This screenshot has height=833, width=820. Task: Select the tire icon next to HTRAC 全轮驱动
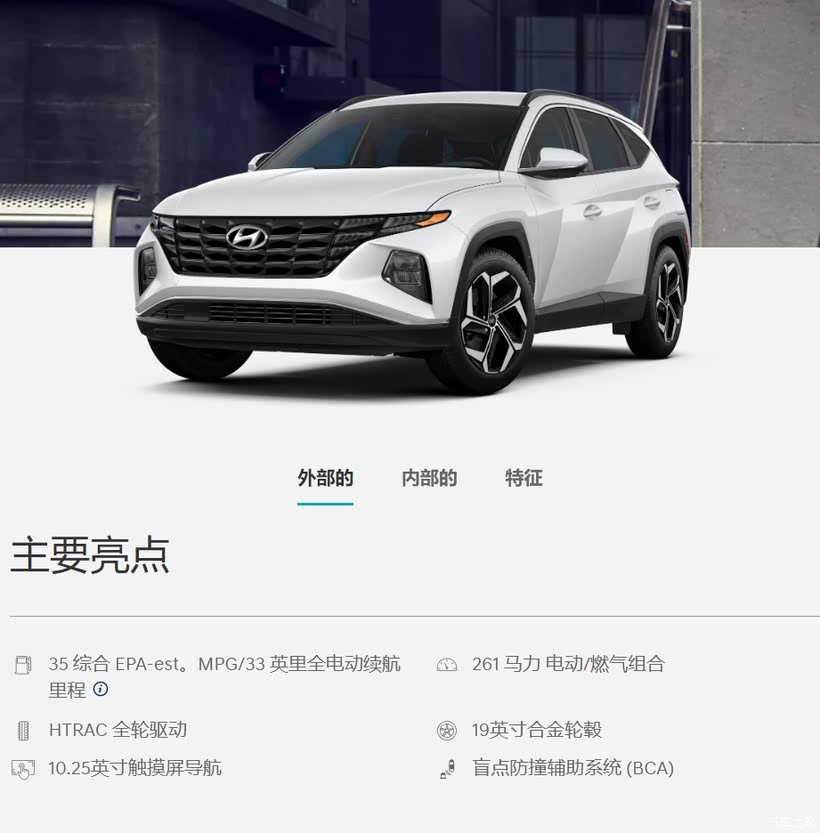(x=23, y=731)
